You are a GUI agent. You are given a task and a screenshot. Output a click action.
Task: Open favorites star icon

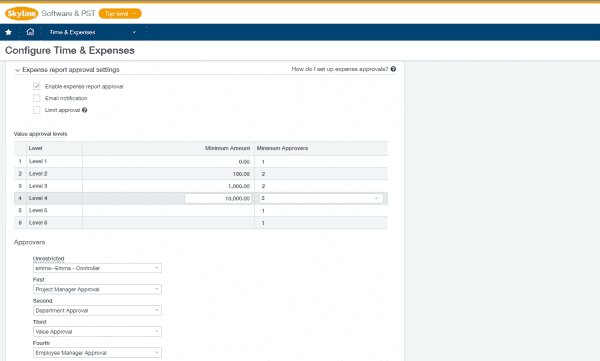[x=8, y=32]
